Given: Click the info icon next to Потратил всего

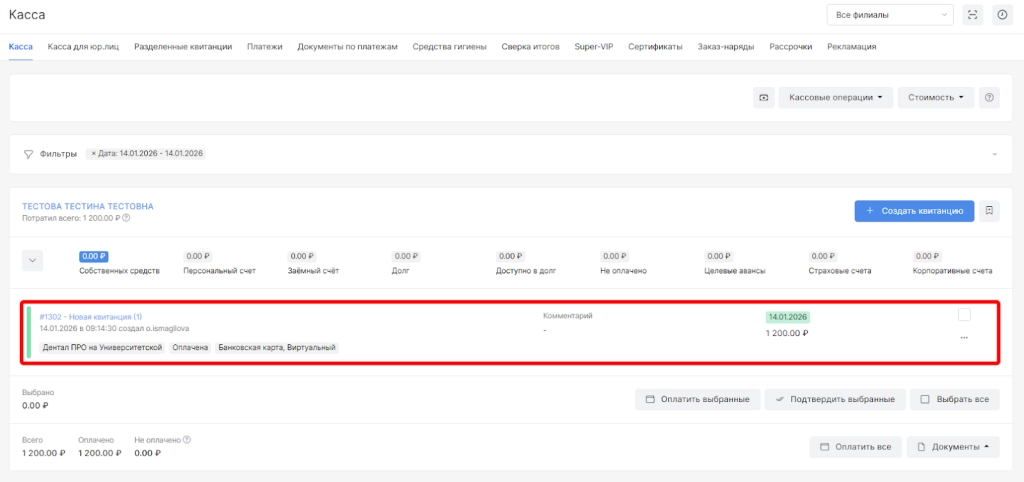Looking at the screenshot, I should 126,218.
